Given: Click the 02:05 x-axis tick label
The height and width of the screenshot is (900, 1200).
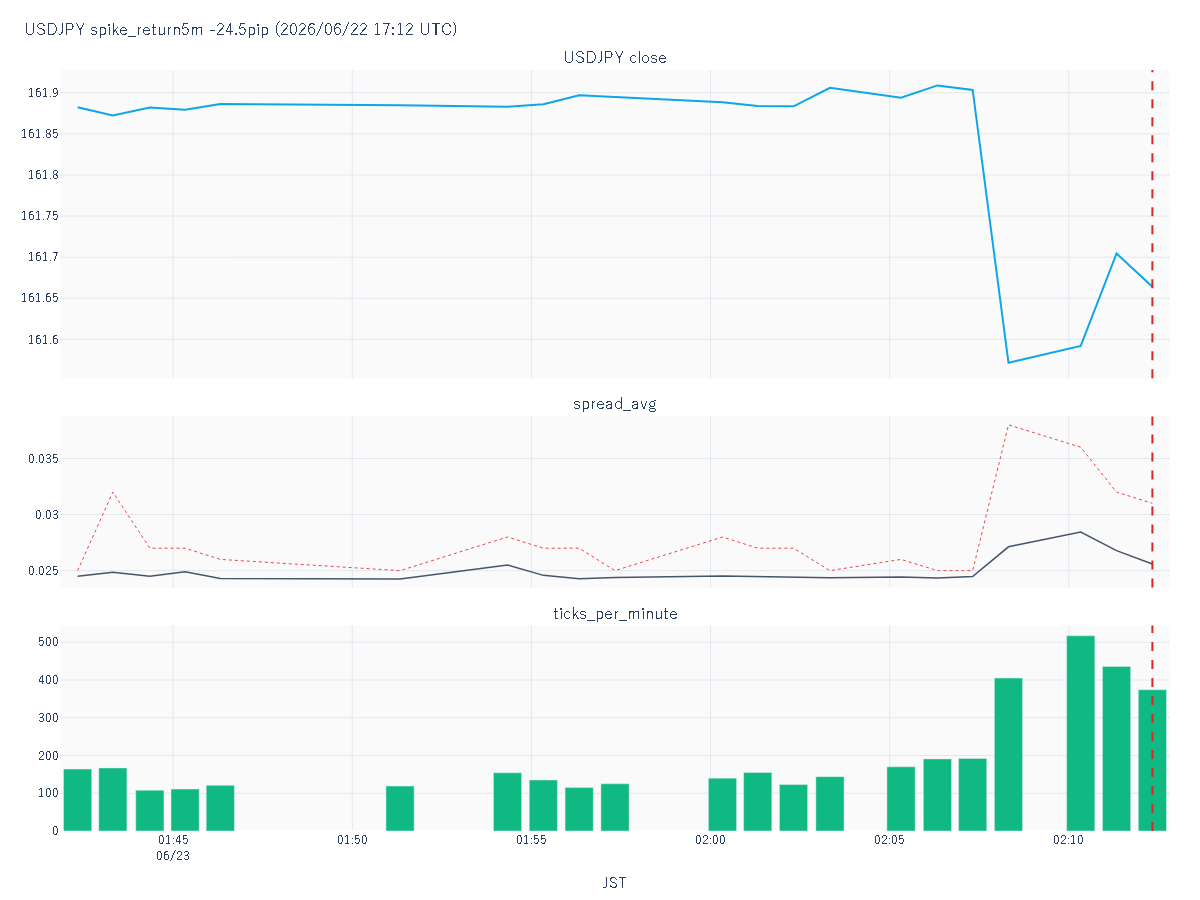Looking at the screenshot, I should tap(889, 840).
